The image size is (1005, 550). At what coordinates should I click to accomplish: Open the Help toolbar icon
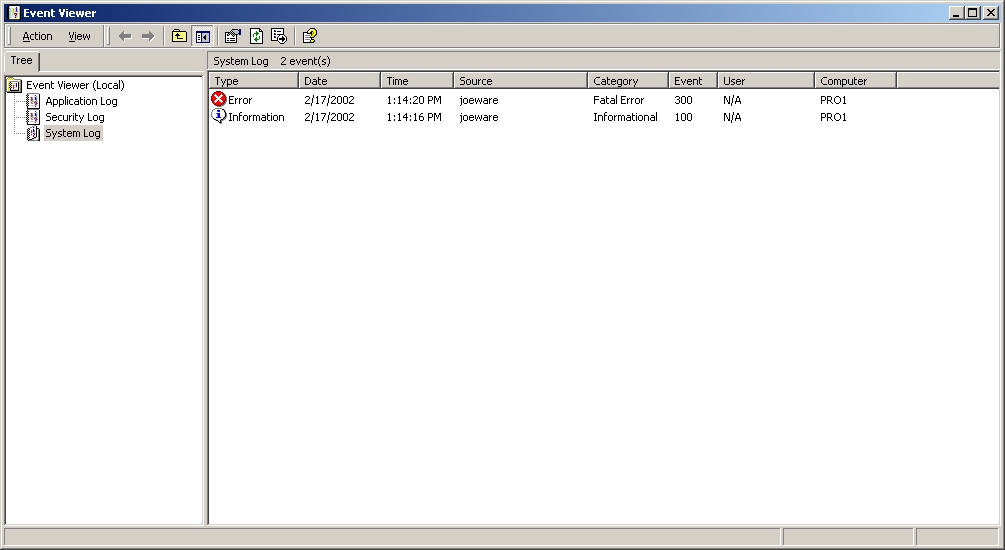pos(310,36)
